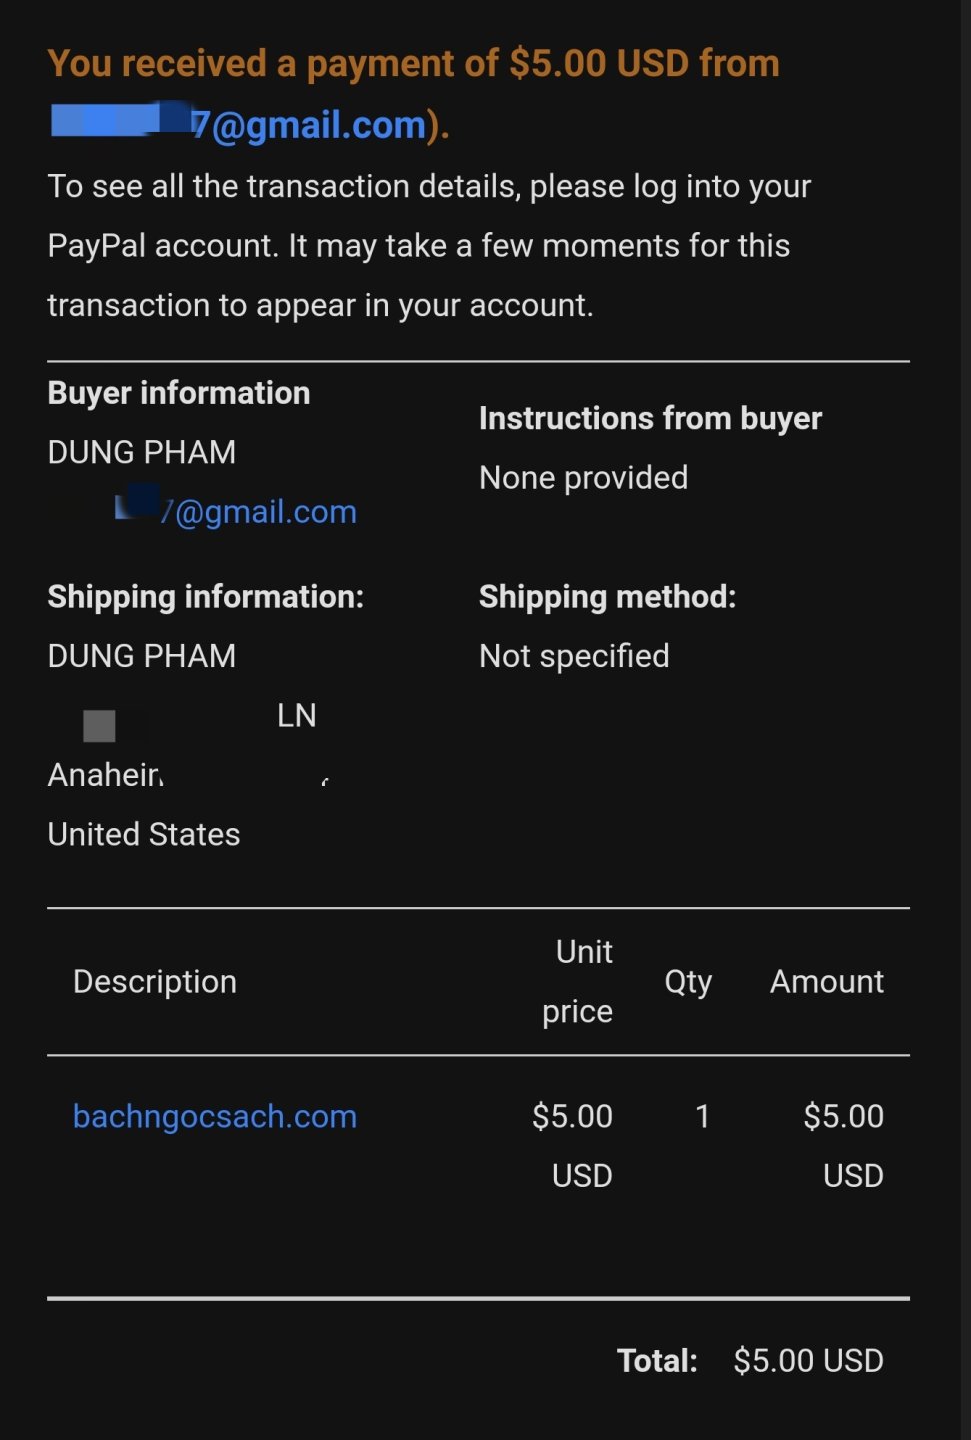This screenshot has height=1440, width=971.
Task: Click the name under Buyer information heading
Action: tap(142, 452)
